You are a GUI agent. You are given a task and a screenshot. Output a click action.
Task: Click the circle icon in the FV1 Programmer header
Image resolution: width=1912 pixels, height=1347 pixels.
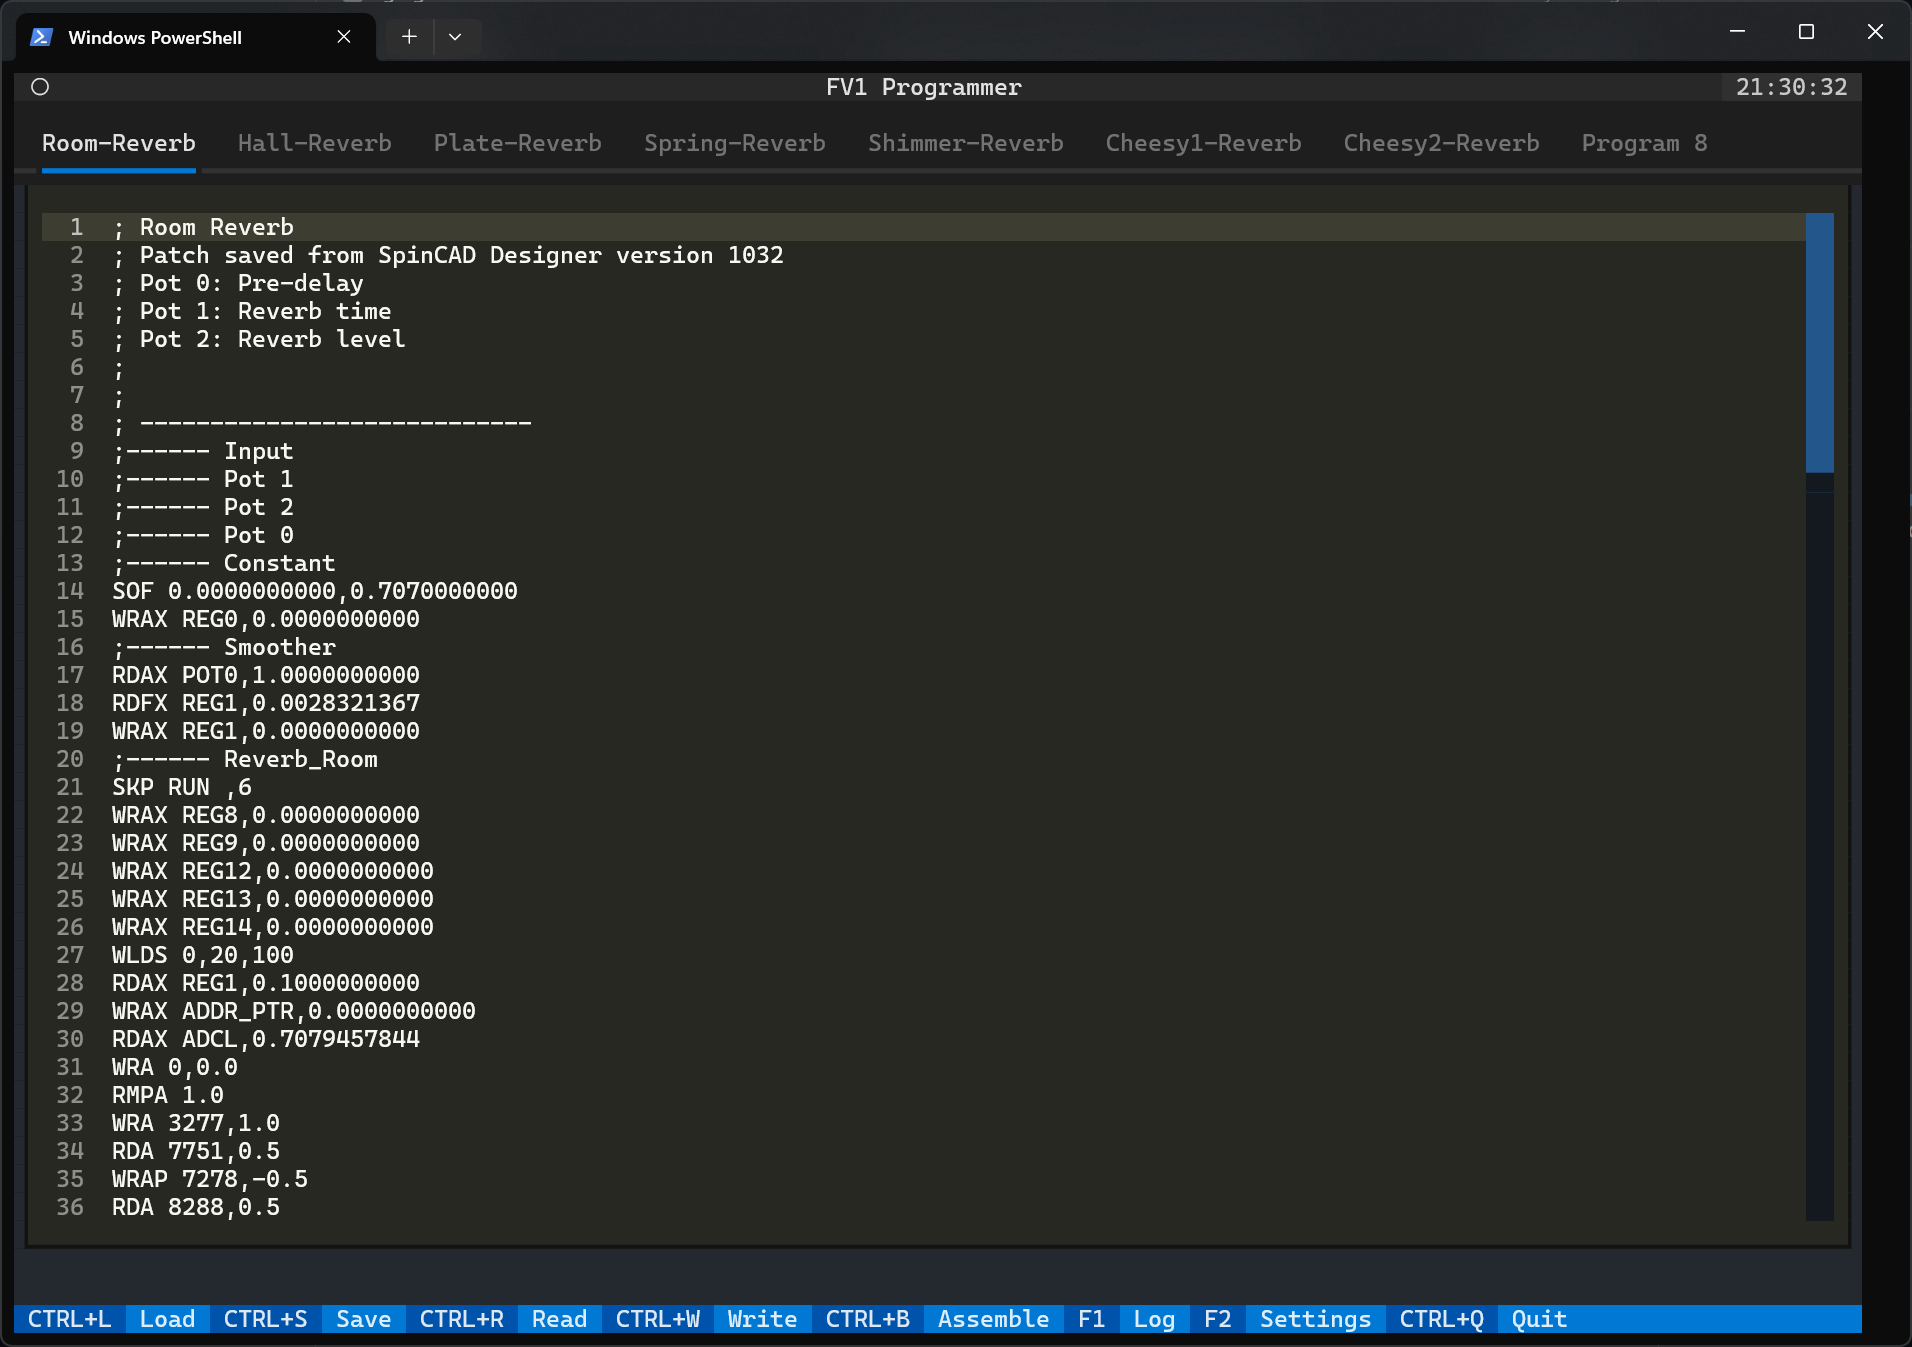pyautogui.click(x=40, y=87)
